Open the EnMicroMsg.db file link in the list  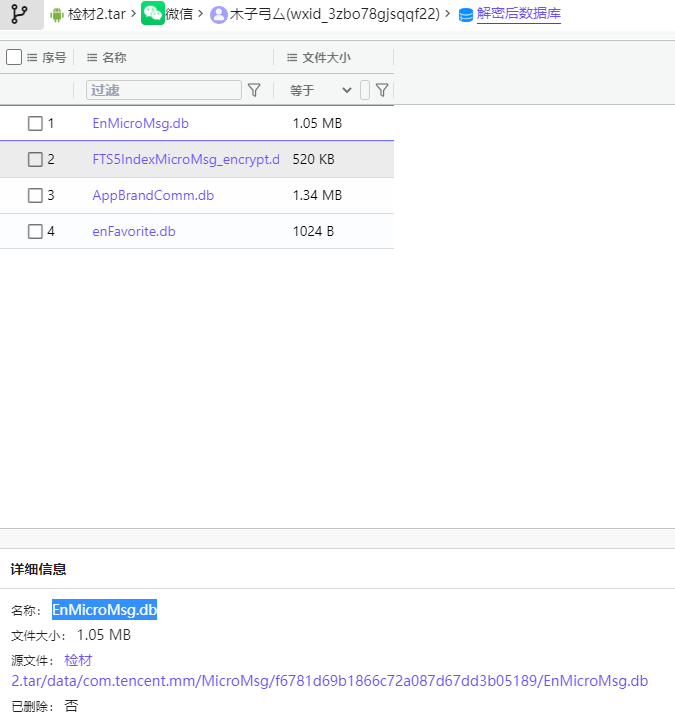pos(141,123)
